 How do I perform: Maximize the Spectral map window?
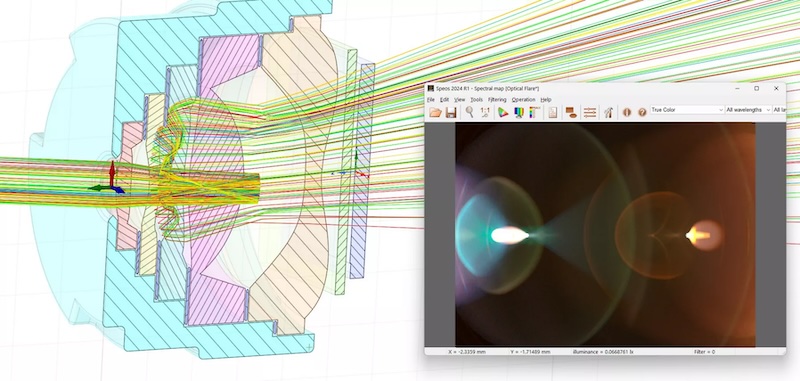tap(757, 88)
